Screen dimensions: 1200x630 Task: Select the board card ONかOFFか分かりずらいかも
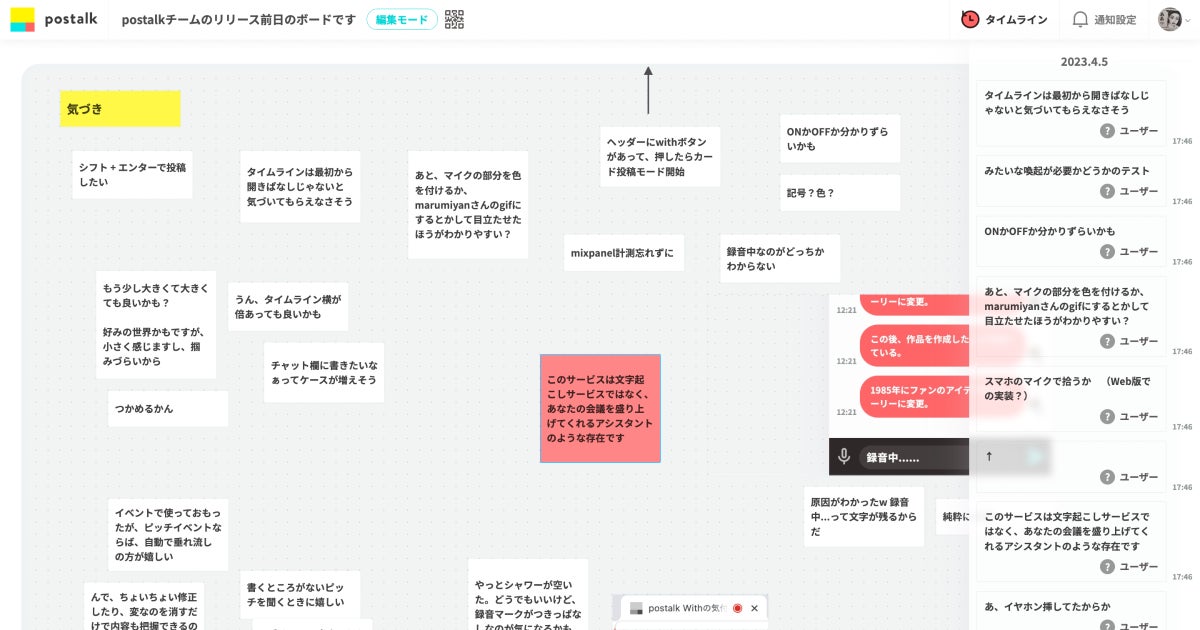[x=840, y=138]
